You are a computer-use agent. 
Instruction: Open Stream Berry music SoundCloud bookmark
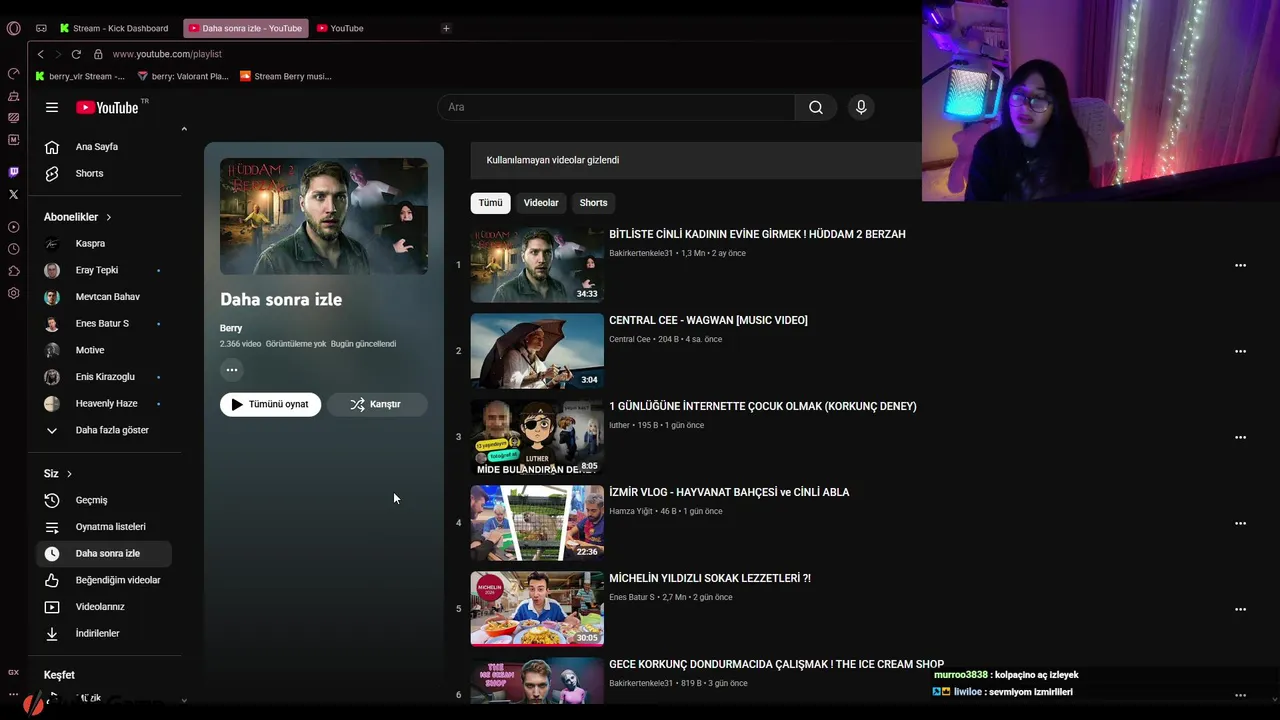tap(286, 76)
